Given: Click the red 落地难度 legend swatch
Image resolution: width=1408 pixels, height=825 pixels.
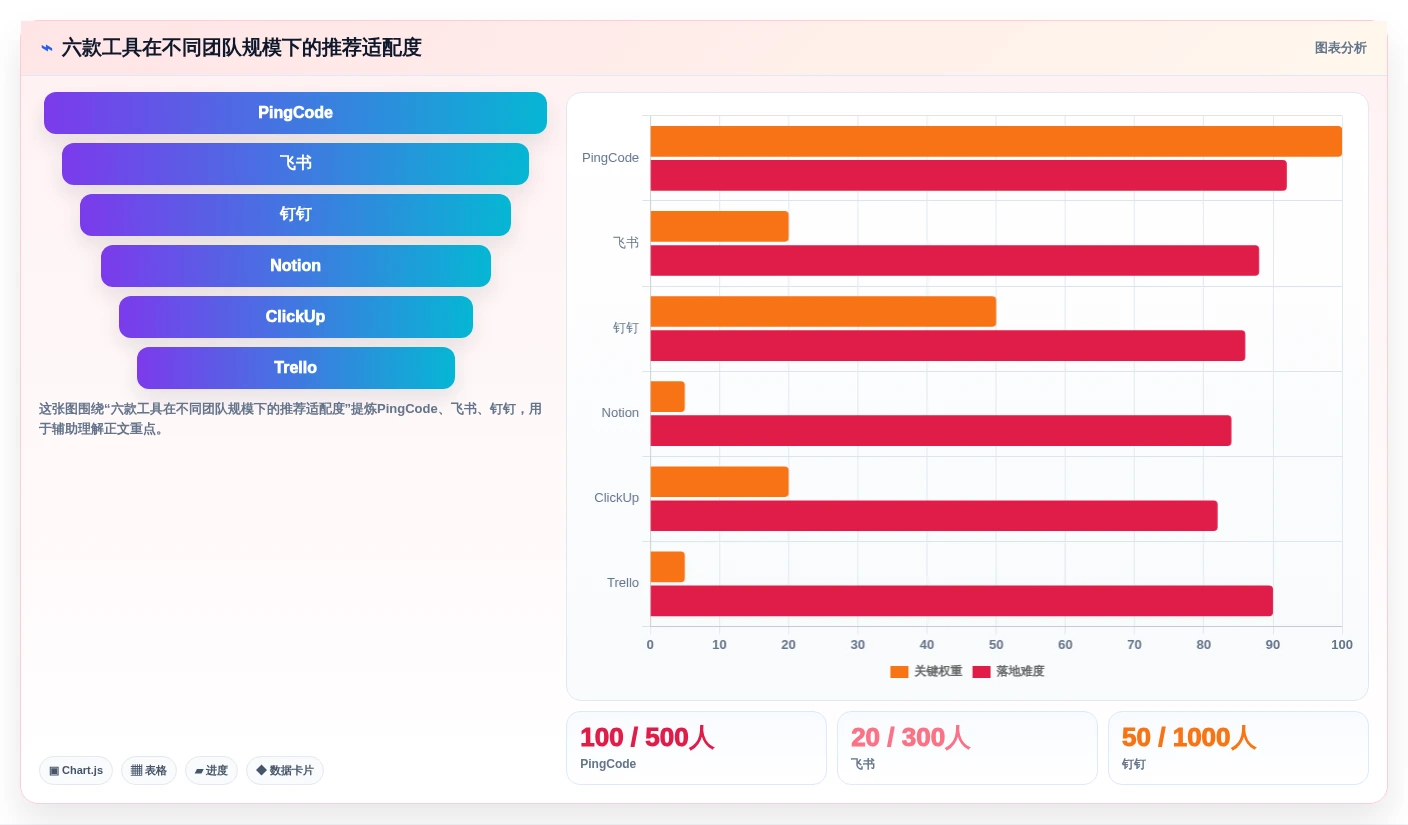Looking at the screenshot, I should 981,672.
